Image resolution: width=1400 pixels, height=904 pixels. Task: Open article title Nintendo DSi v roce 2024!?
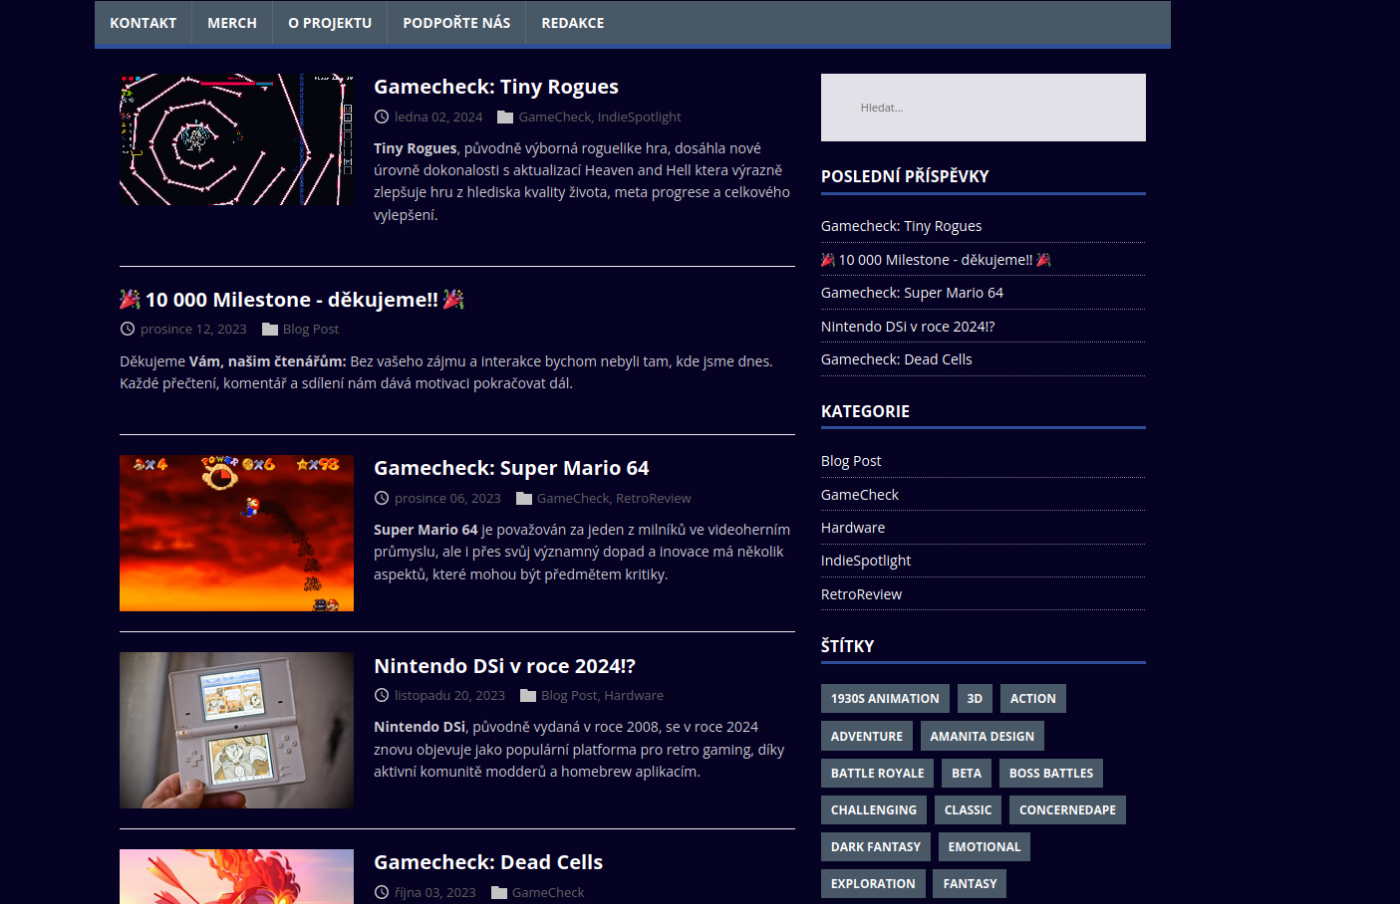(x=504, y=666)
